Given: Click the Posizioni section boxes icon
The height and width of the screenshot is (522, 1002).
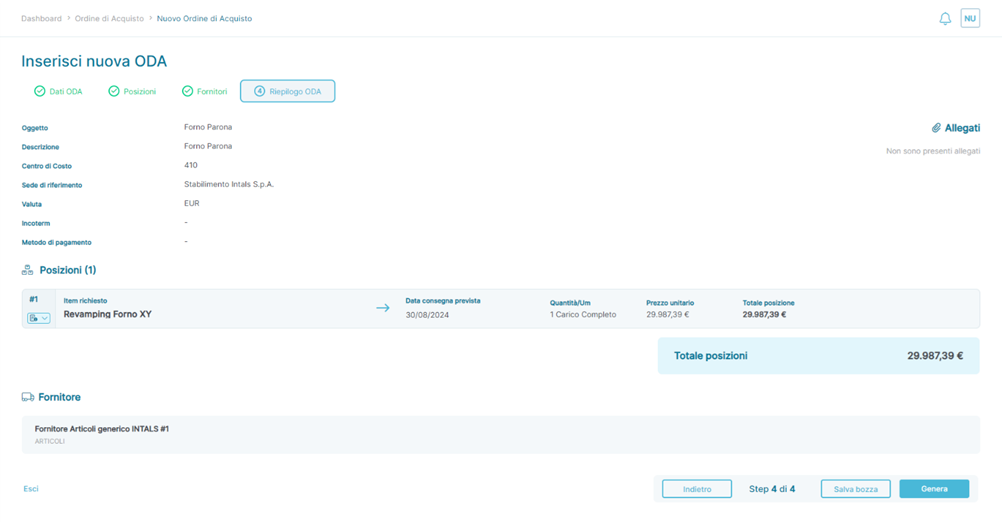Looking at the screenshot, I should point(27,270).
